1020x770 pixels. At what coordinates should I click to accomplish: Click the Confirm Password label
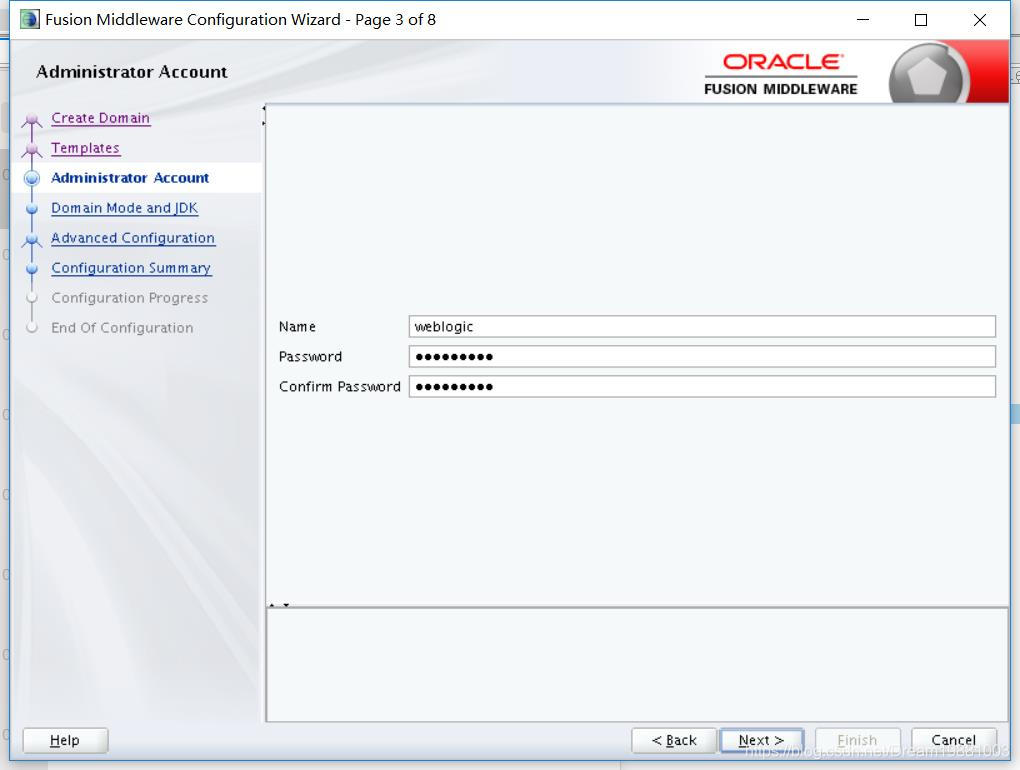coord(340,386)
